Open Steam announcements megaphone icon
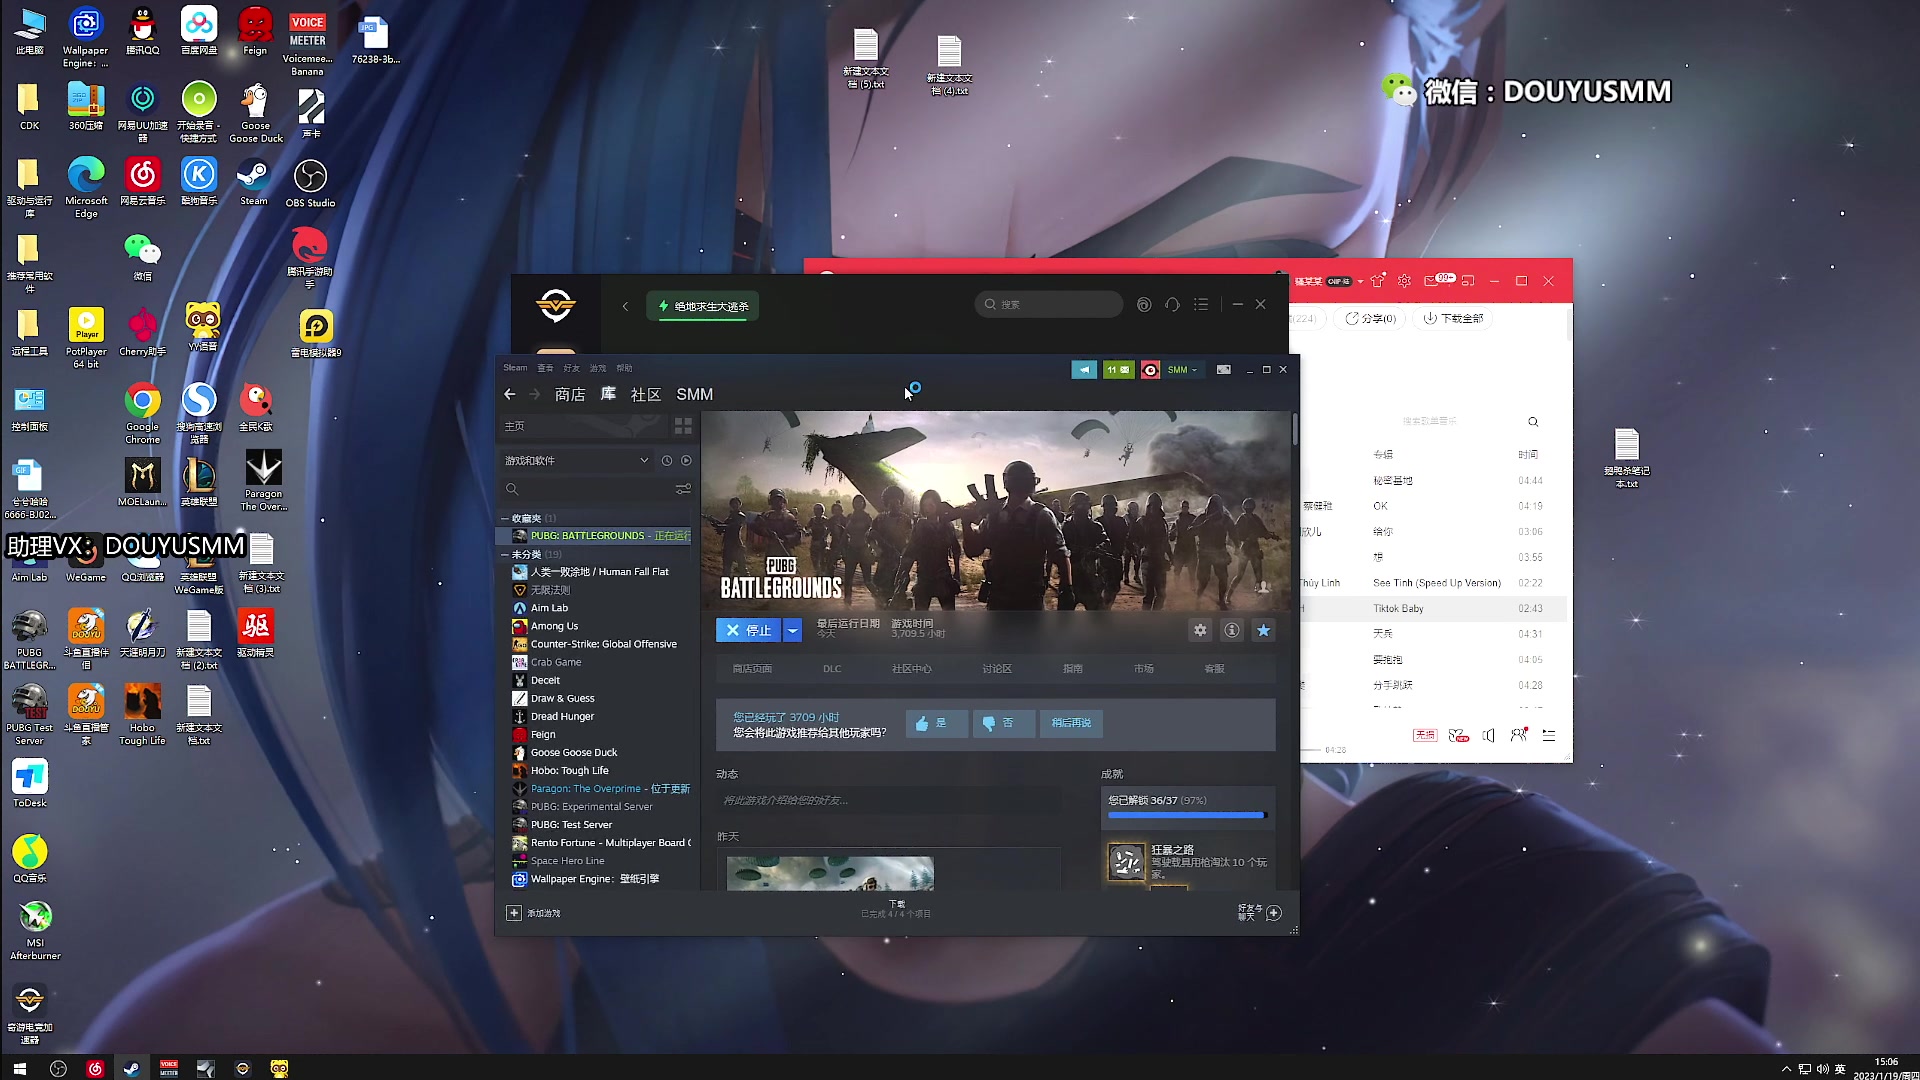The width and height of the screenshot is (1920, 1080). pos(1084,370)
